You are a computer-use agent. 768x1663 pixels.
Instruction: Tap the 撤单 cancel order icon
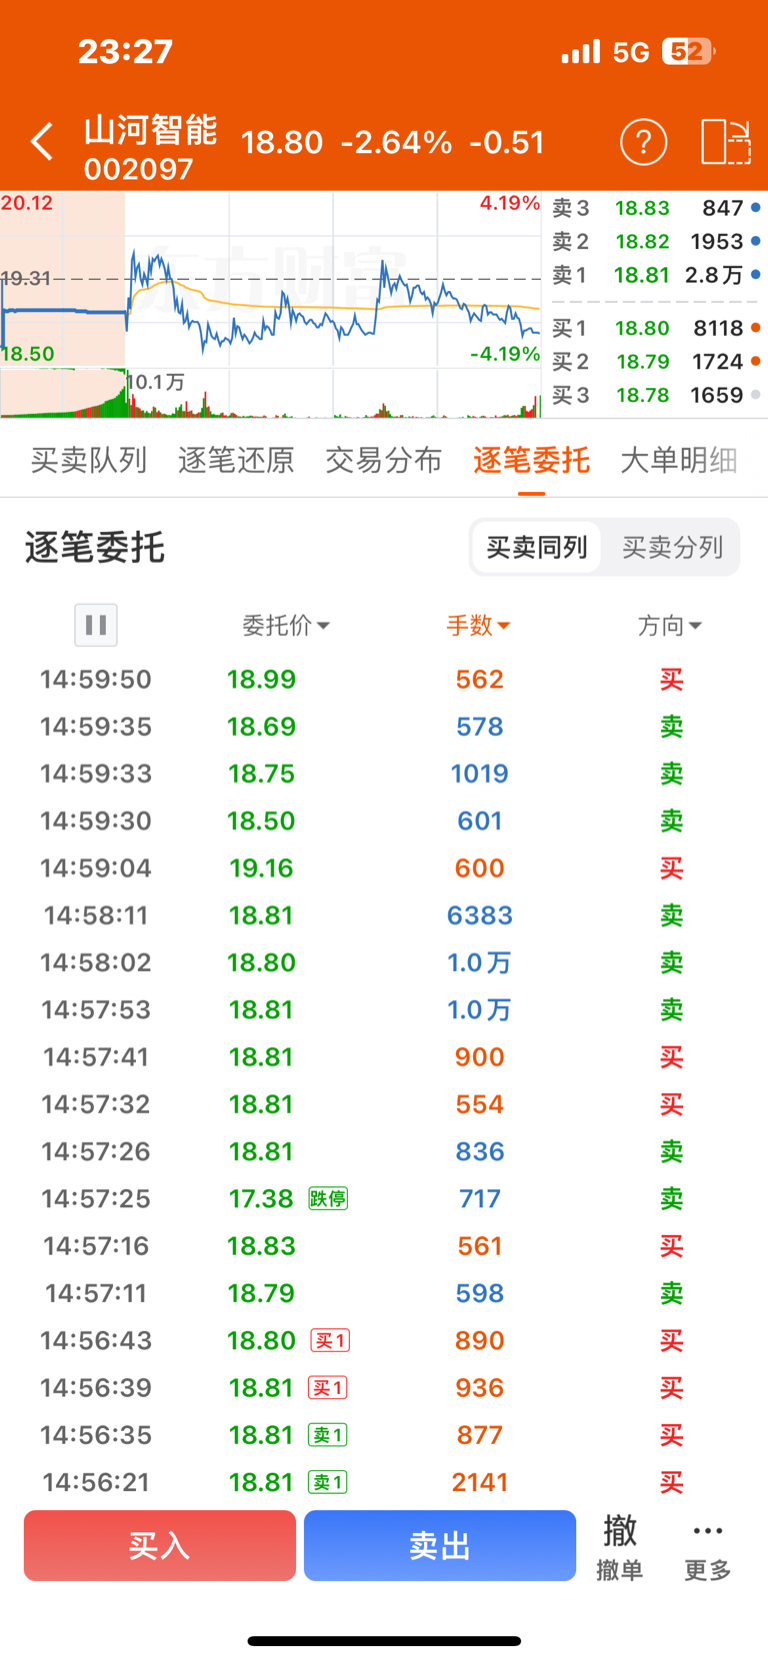[619, 1546]
